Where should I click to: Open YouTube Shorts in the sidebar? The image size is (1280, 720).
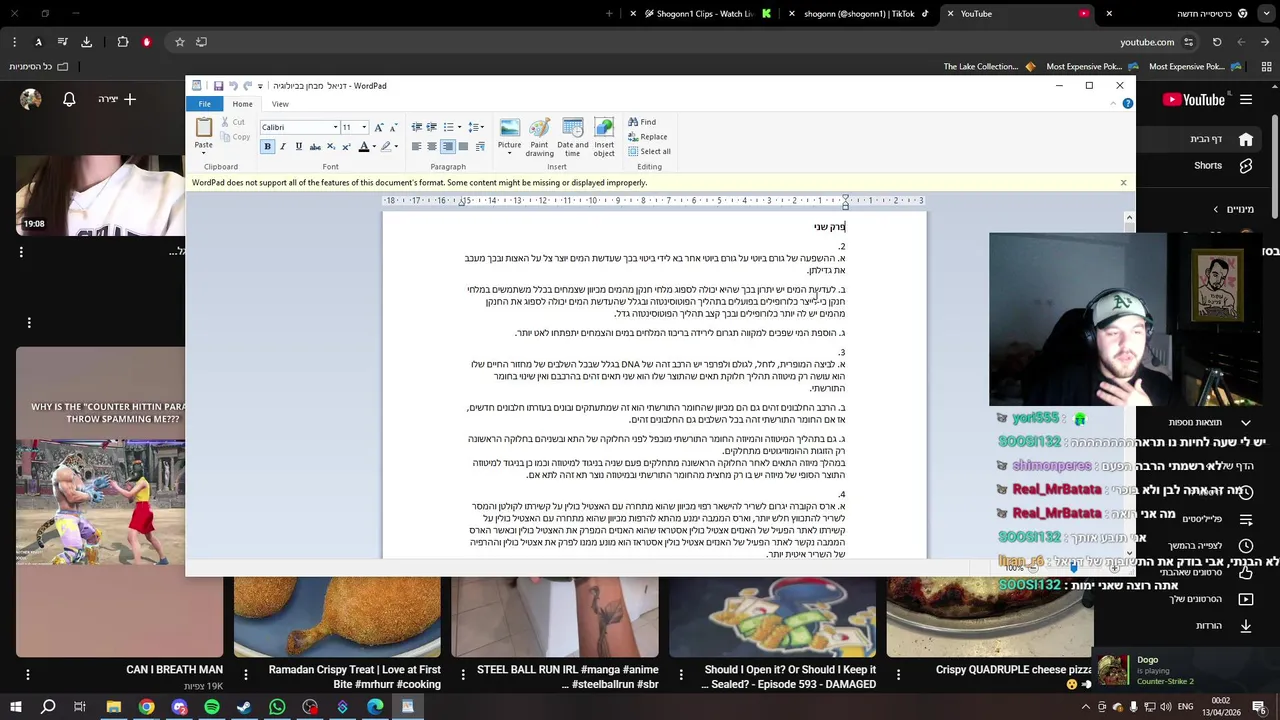1220,166
